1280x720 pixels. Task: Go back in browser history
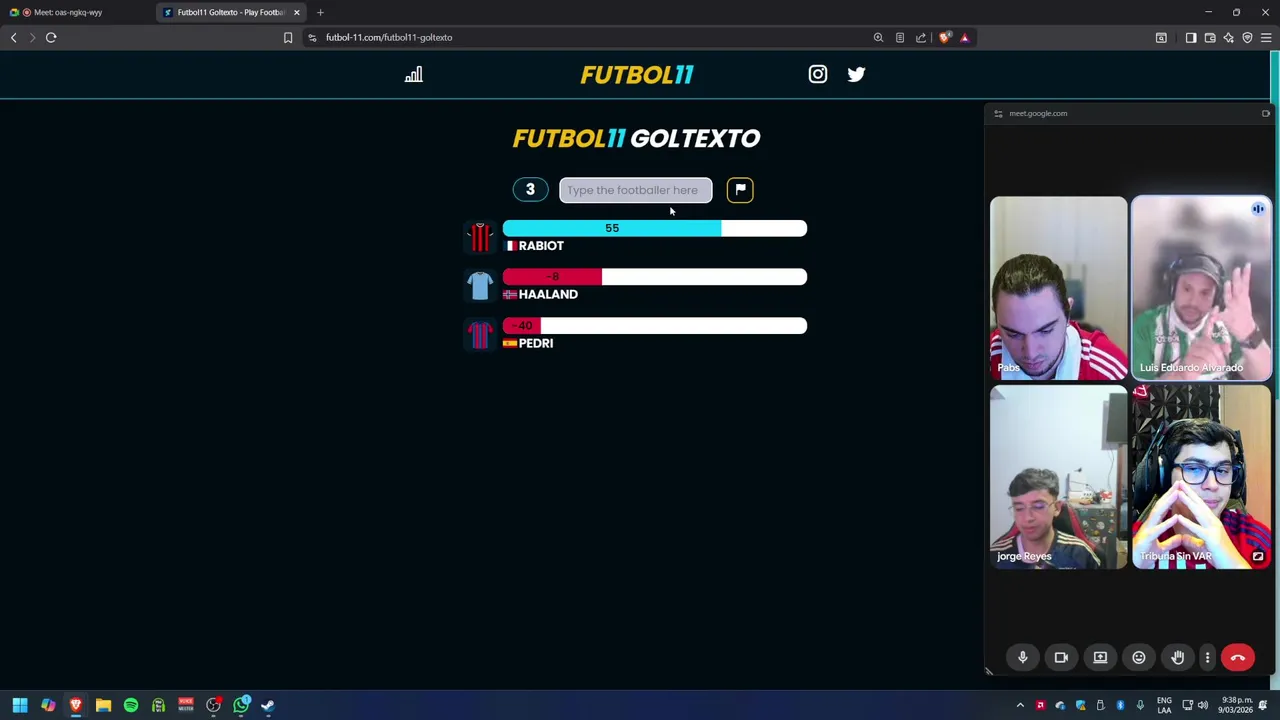[x=13, y=37]
